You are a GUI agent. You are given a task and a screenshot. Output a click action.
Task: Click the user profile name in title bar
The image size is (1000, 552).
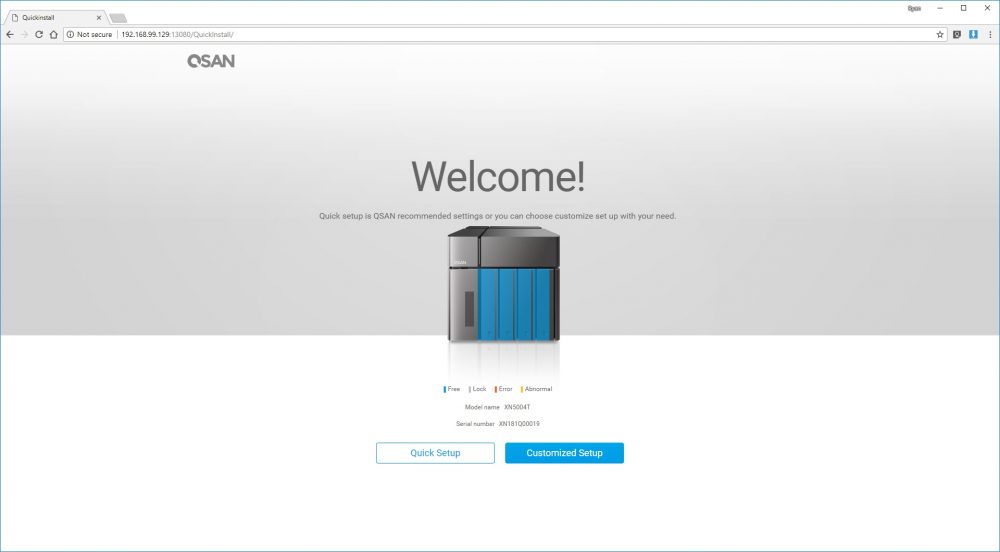coord(915,8)
